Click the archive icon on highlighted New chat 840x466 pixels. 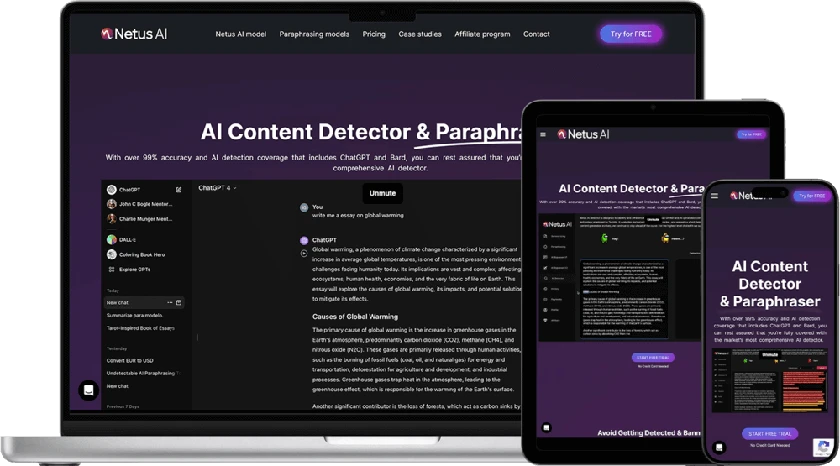(x=178, y=303)
